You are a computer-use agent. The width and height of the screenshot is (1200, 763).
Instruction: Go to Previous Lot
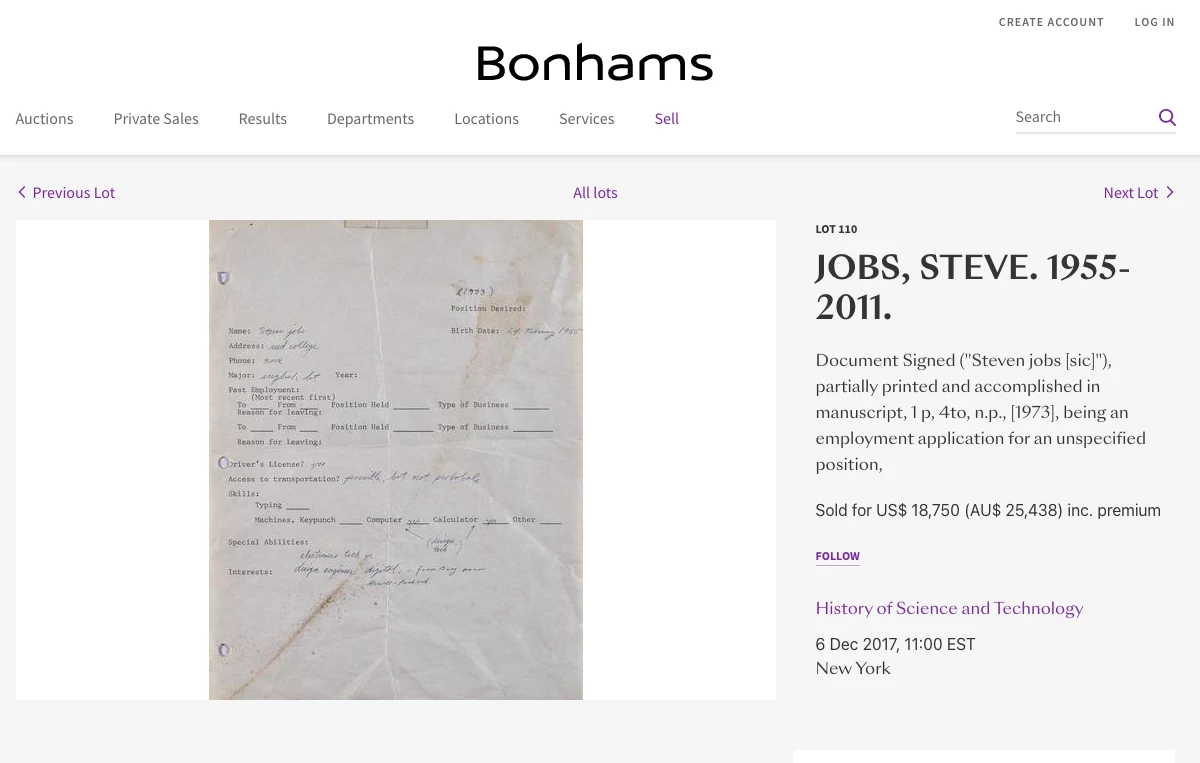(x=74, y=193)
